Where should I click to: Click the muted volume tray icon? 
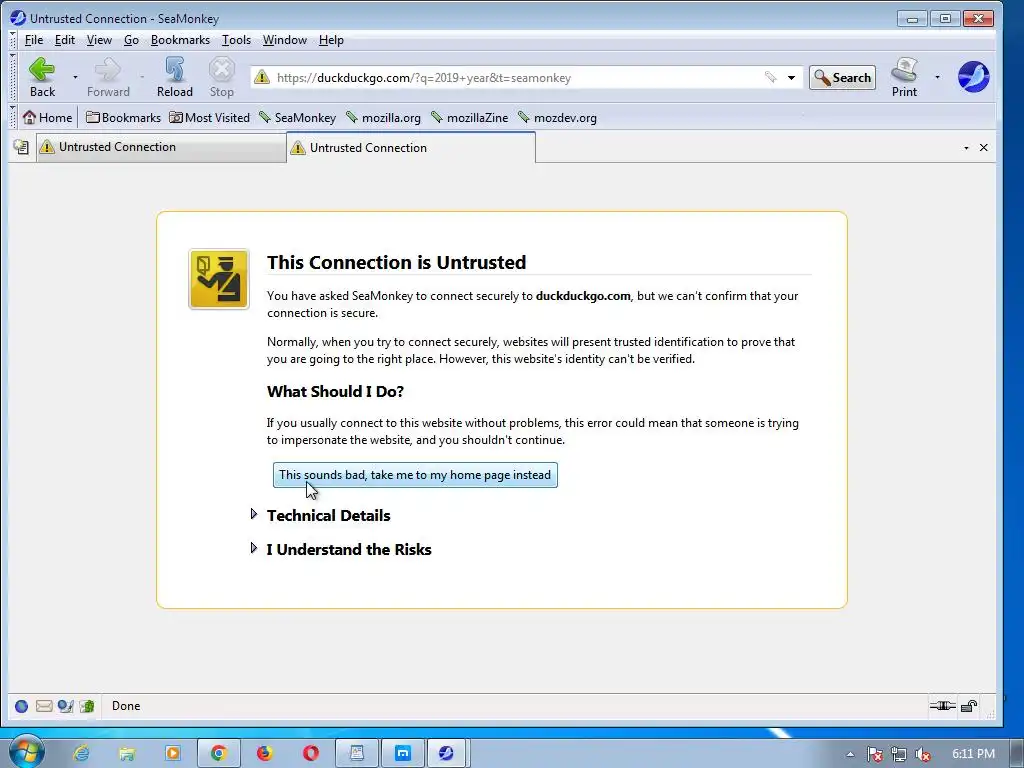(923, 754)
